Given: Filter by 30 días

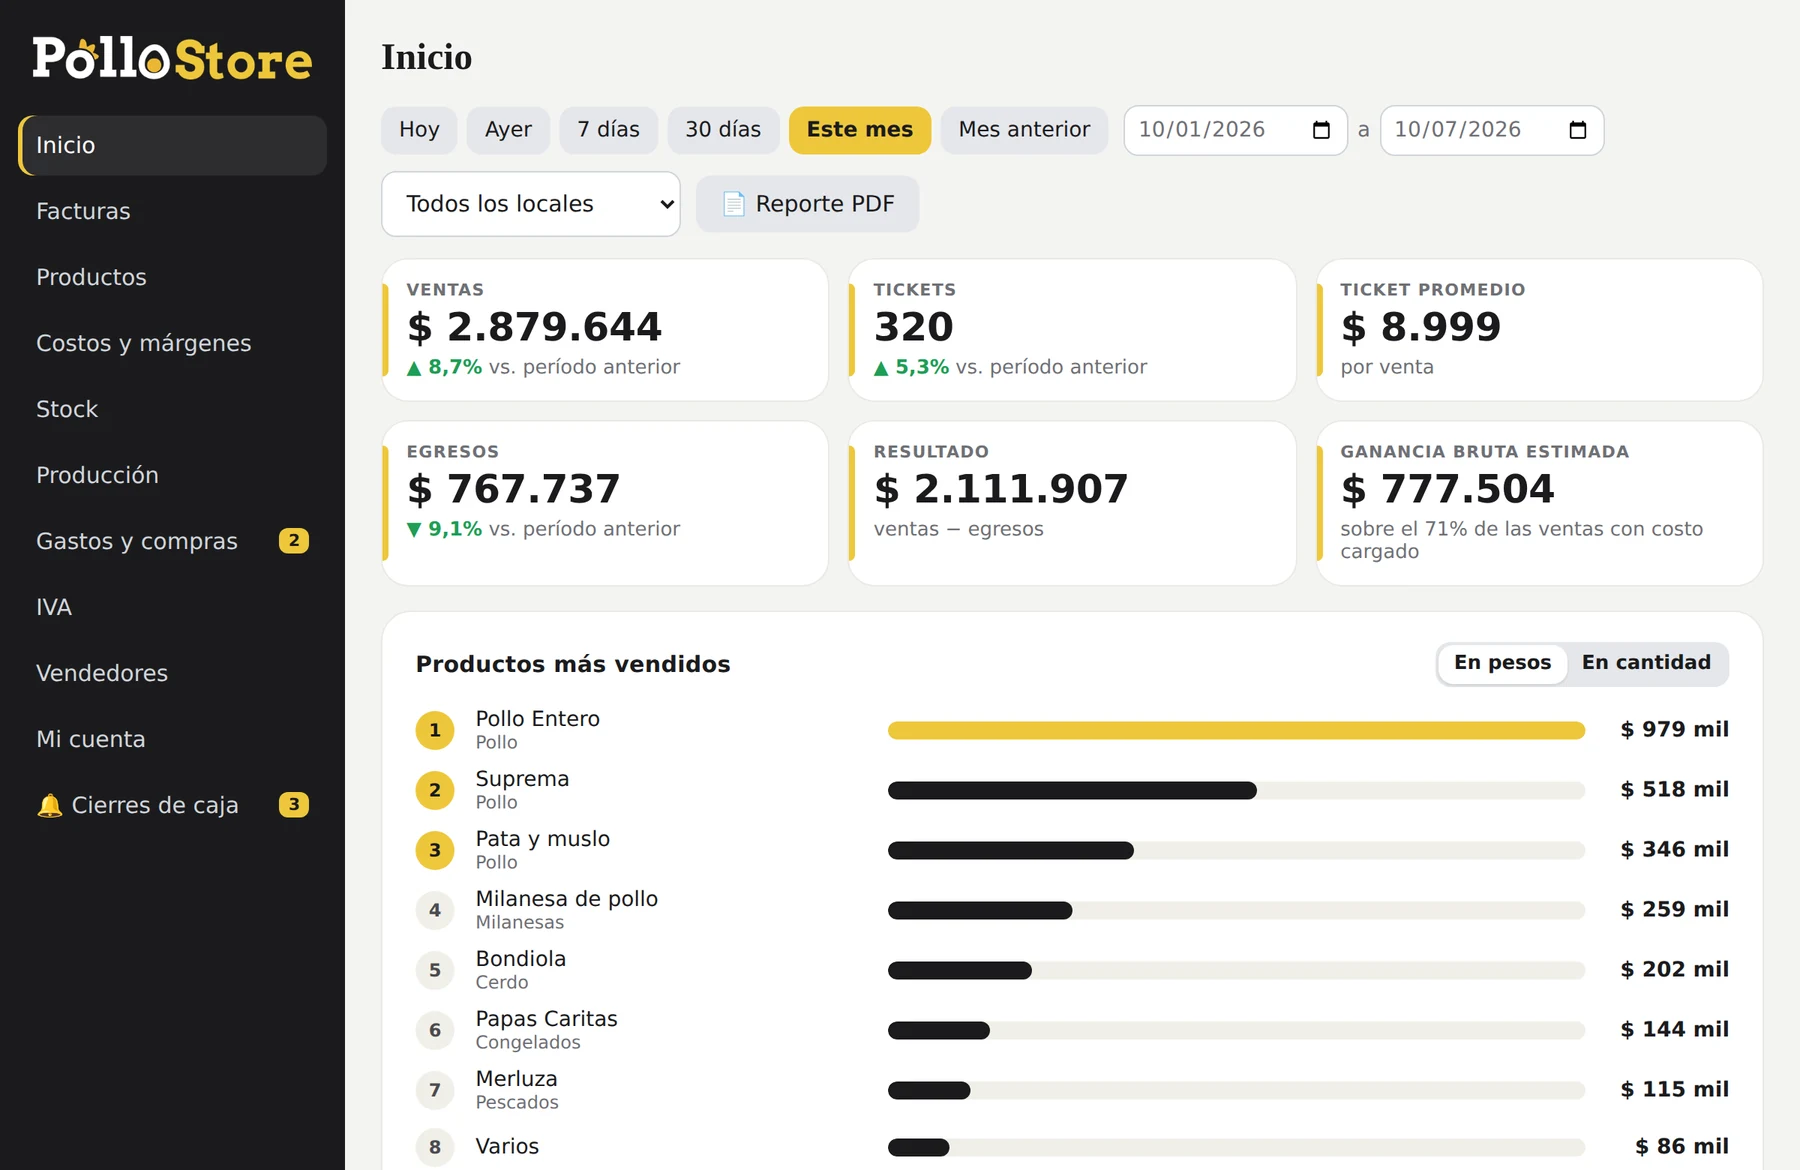Looking at the screenshot, I should tap(723, 130).
